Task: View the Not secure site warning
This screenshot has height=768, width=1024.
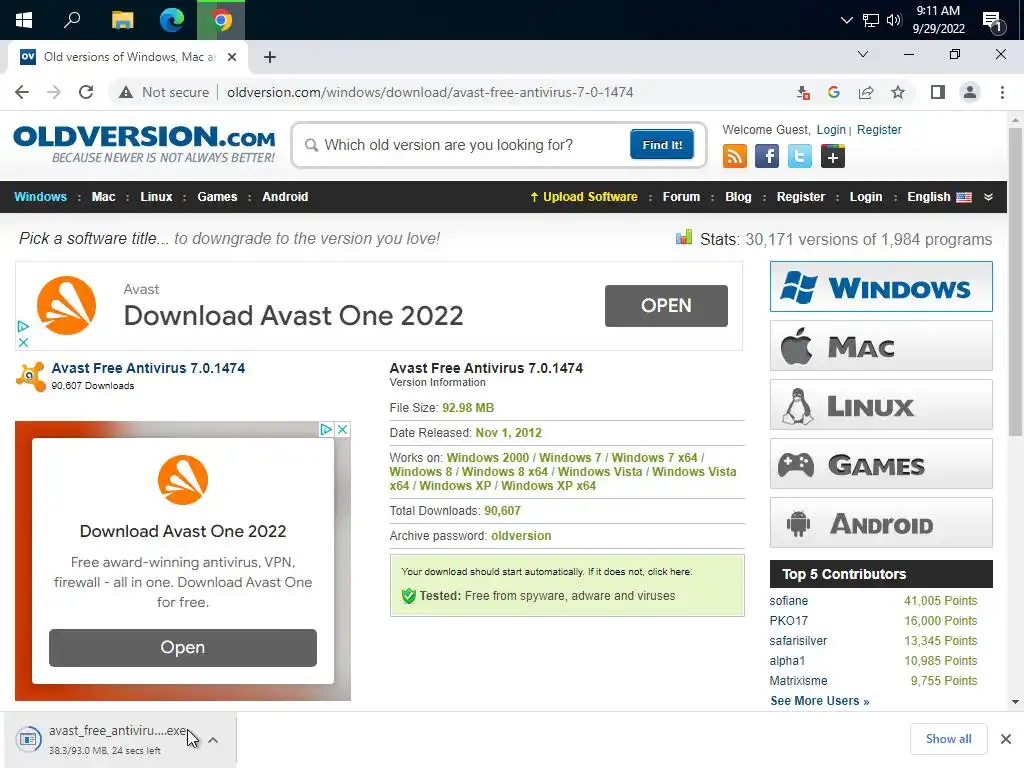Action: click(164, 92)
